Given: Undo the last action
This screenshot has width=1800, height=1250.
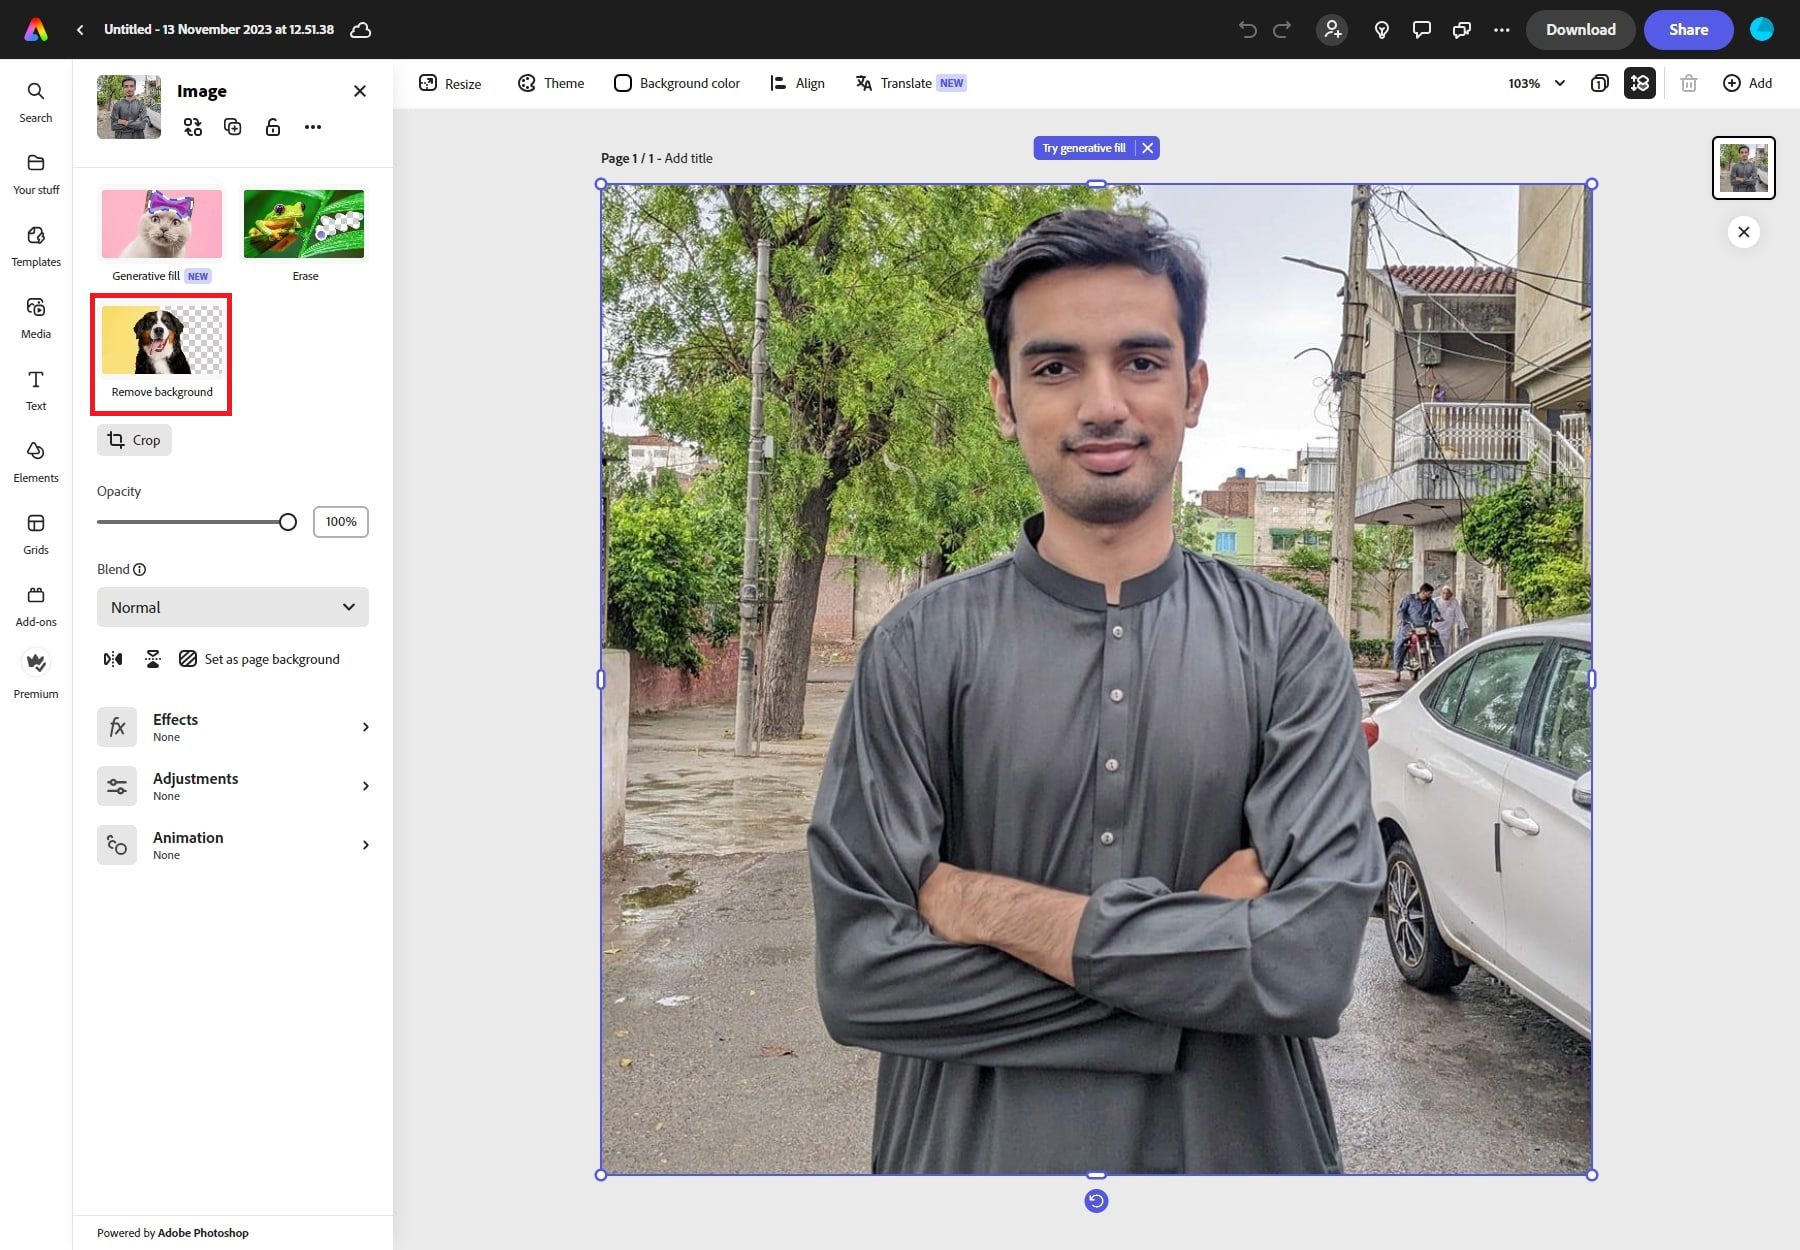Looking at the screenshot, I should pyautogui.click(x=1246, y=30).
